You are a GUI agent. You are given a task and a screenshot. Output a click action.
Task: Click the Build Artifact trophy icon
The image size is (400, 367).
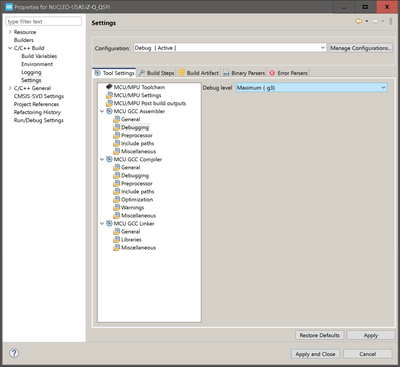click(x=182, y=73)
